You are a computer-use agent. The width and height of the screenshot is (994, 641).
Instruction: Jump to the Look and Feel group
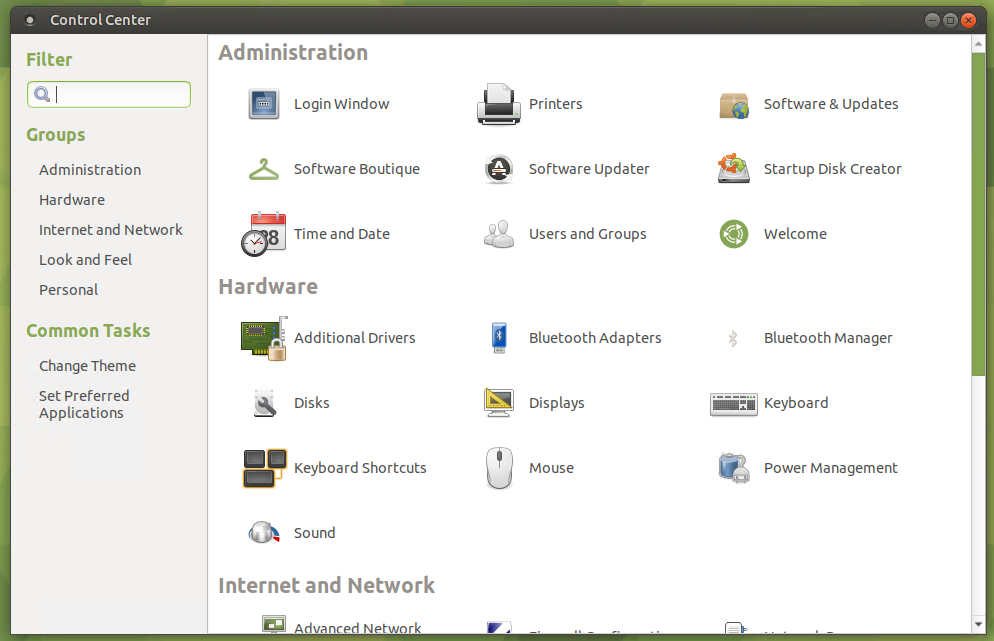[86, 260]
